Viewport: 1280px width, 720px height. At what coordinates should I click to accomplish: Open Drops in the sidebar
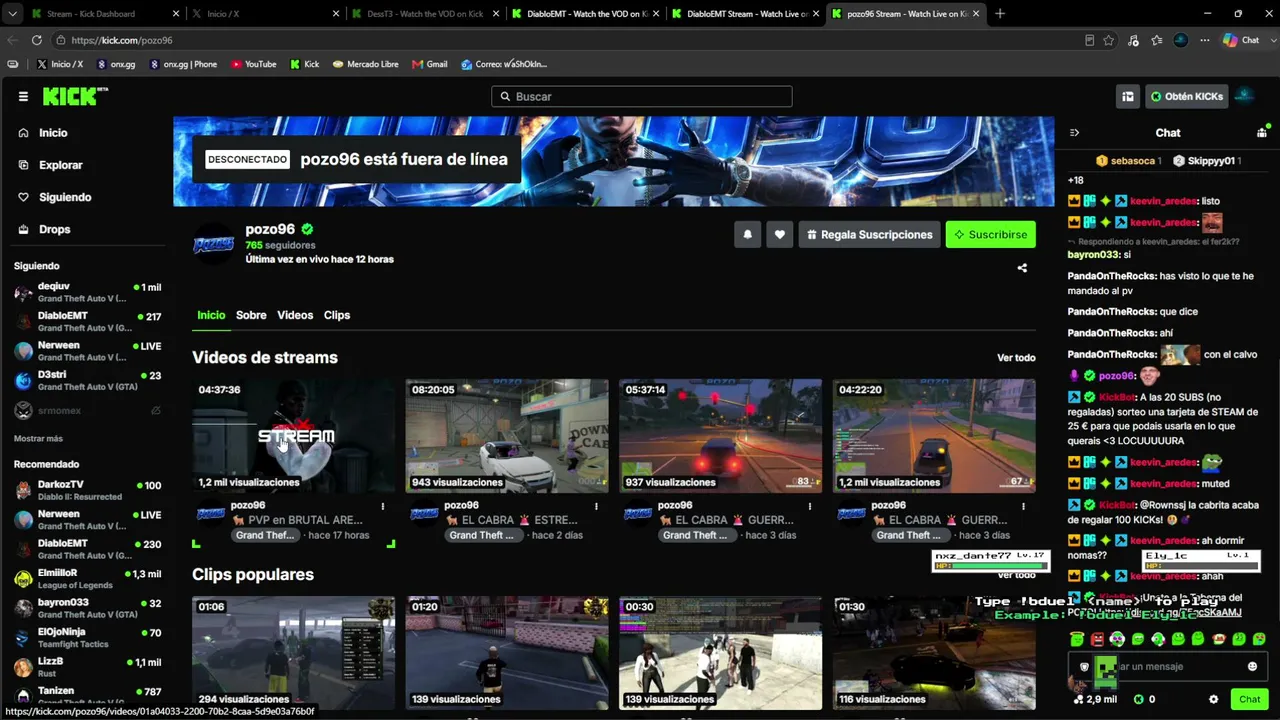click(x=44, y=229)
